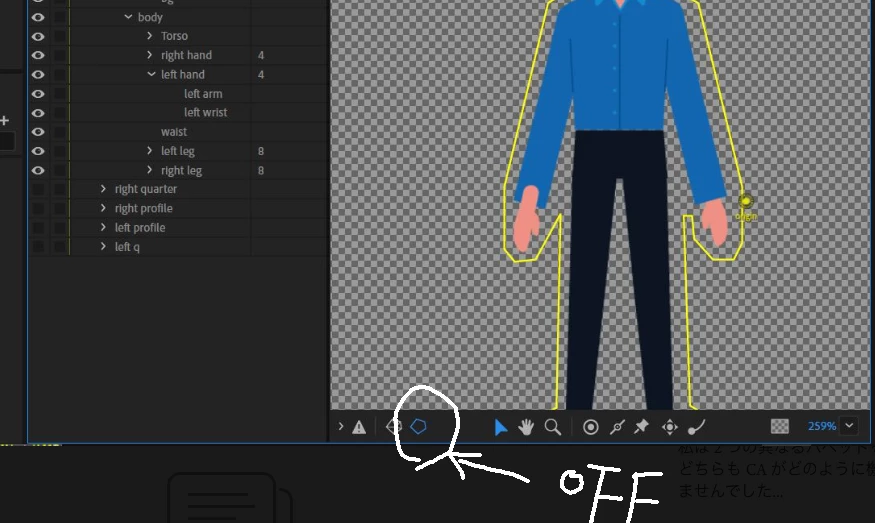Hide the body layer with its eye icon

point(38,17)
